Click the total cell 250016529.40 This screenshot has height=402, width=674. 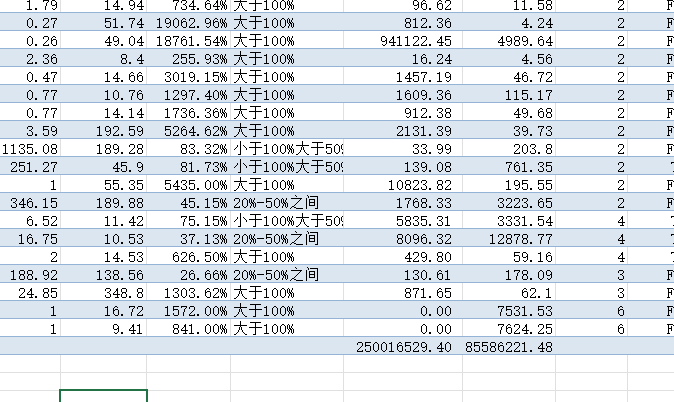tap(403, 347)
